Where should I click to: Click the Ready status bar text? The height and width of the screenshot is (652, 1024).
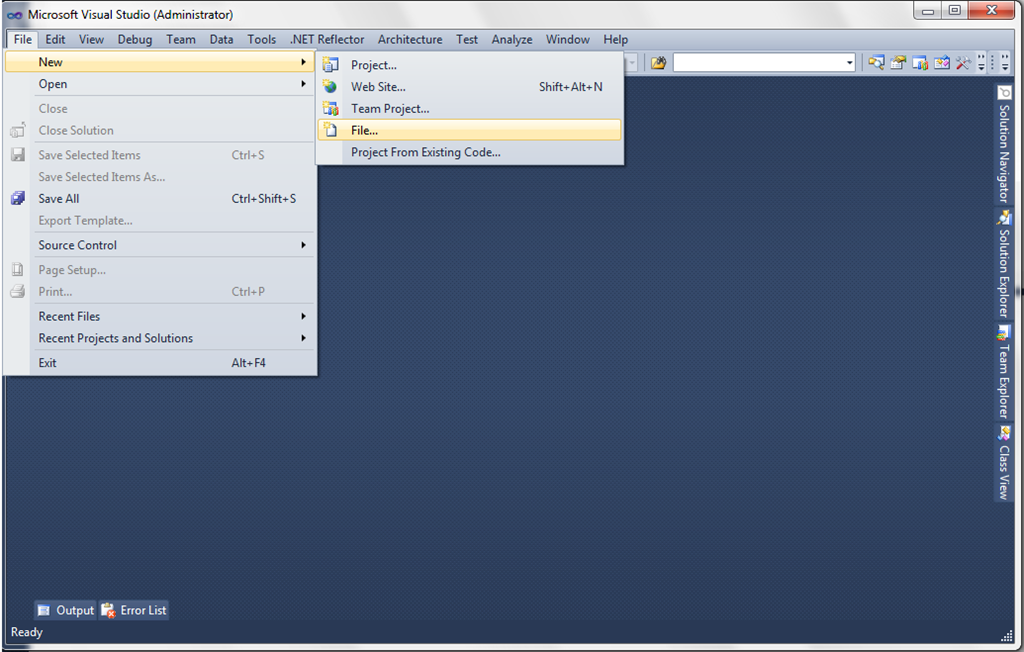27,632
